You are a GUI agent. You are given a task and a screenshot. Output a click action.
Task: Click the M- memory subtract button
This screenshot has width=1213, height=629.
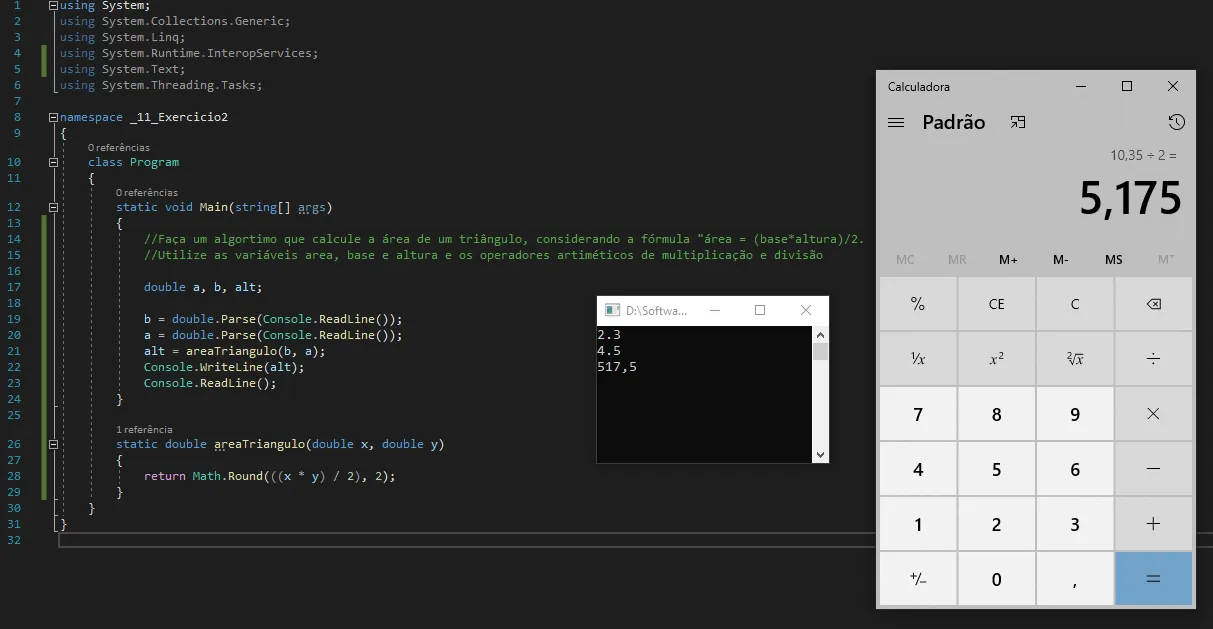(1061, 260)
